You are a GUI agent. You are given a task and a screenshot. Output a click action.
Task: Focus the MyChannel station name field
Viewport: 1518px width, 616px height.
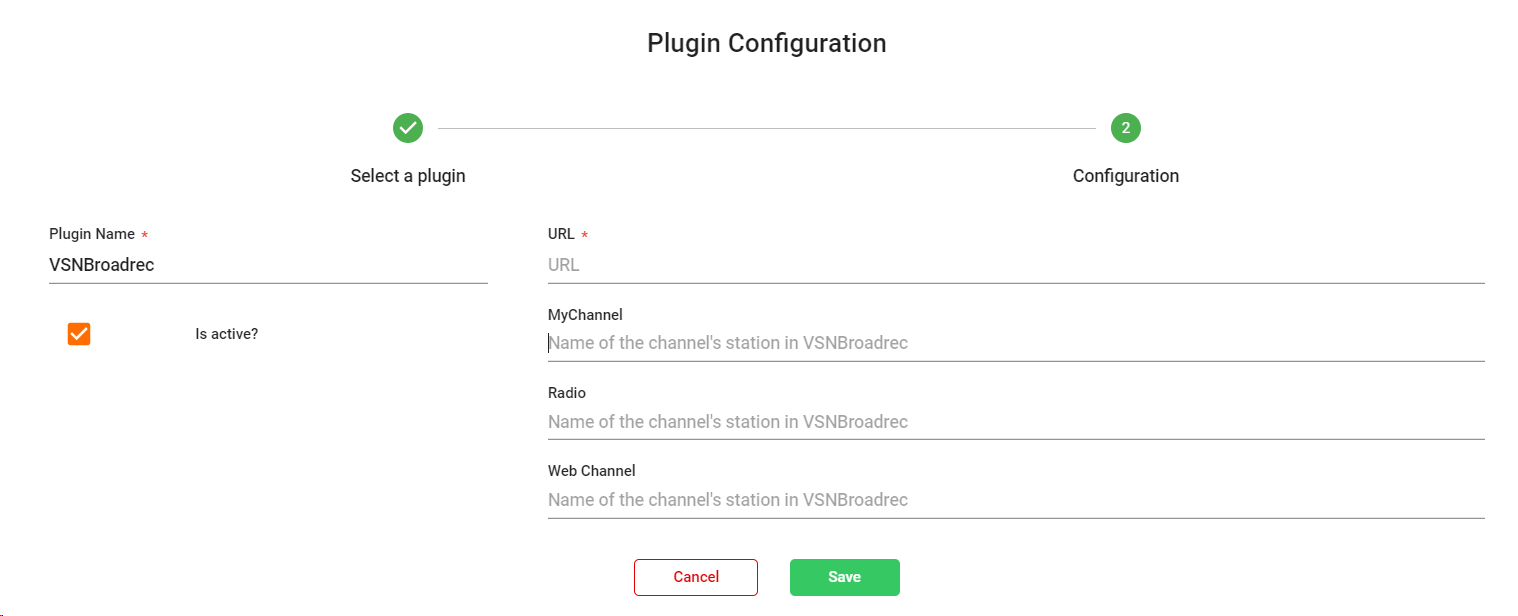(1015, 343)
